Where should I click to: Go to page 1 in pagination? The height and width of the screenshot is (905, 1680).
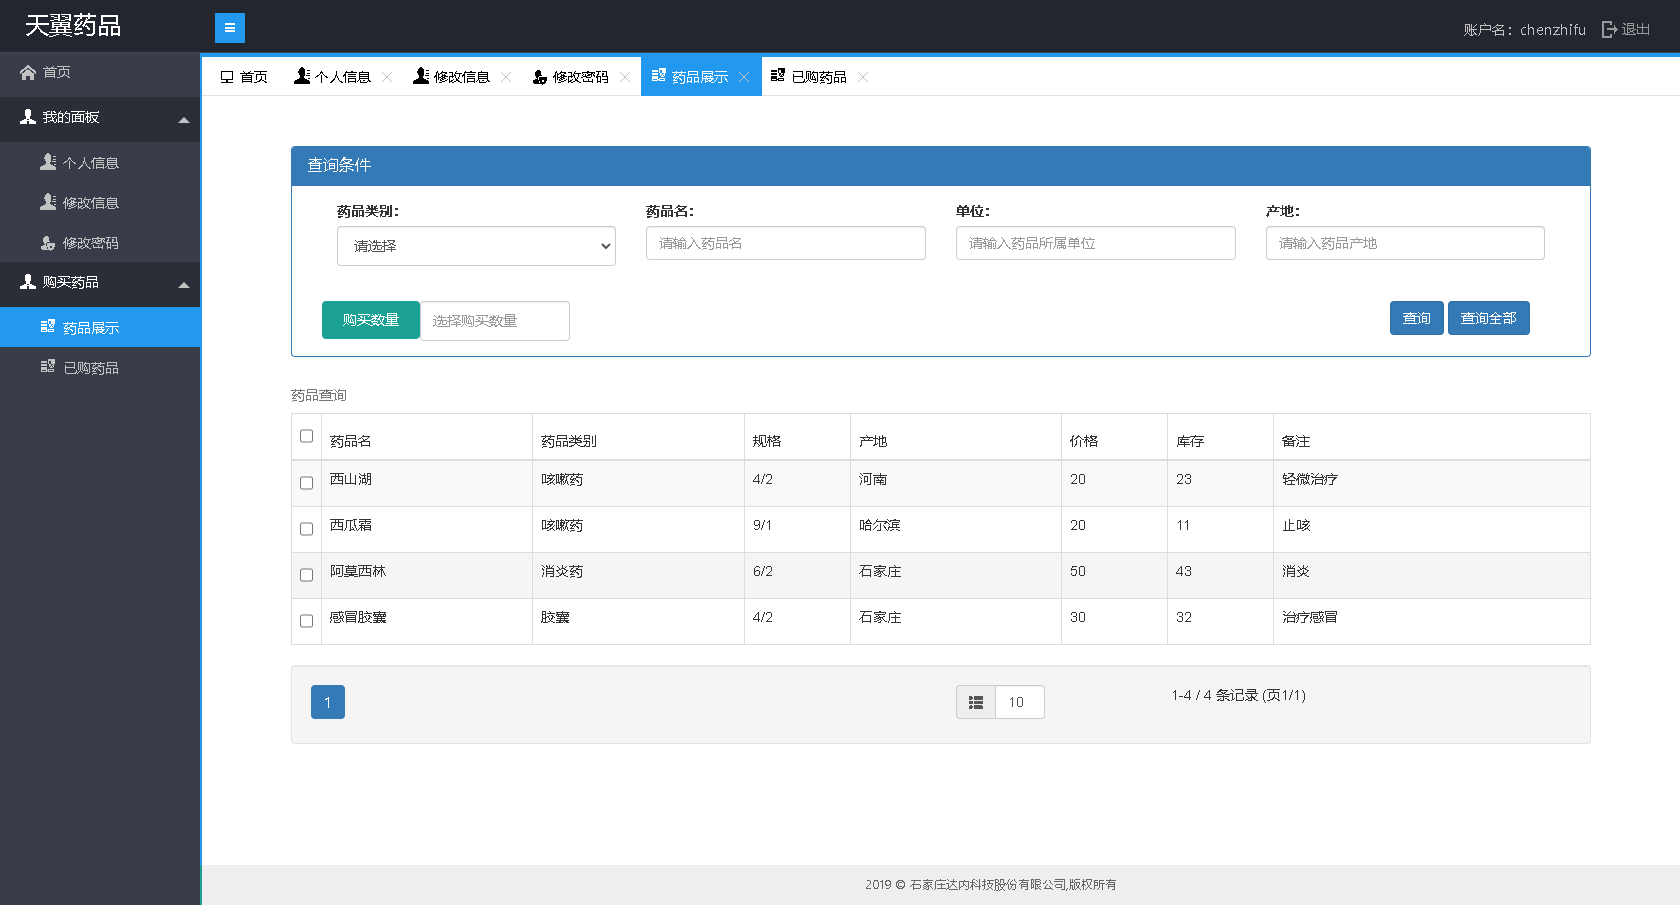pos(328,702)
